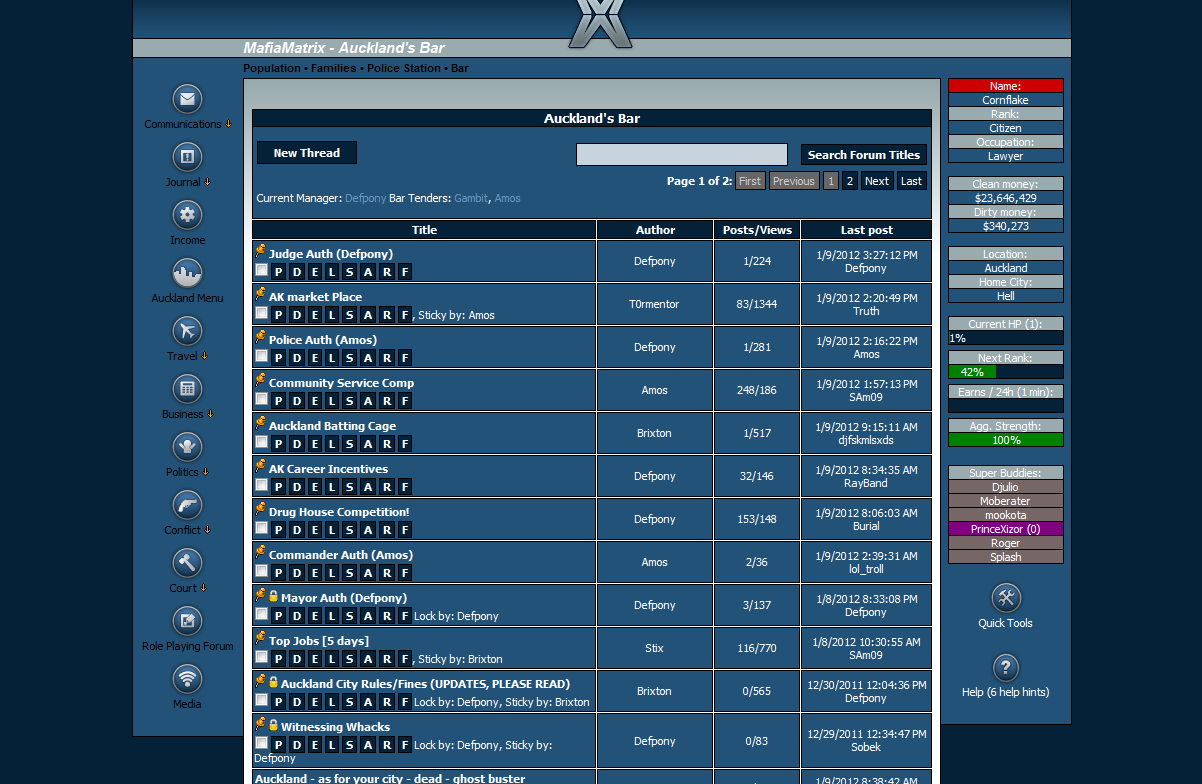Image resolution: width=1202 pixels, height=784 pixels.
Task: Open the Politics icon in sidebar
Action: (x=187, y=447)
